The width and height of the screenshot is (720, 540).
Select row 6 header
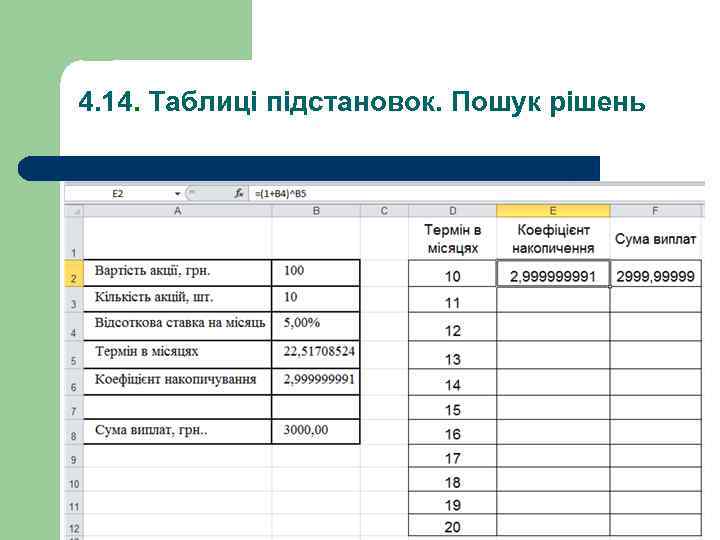74,382
